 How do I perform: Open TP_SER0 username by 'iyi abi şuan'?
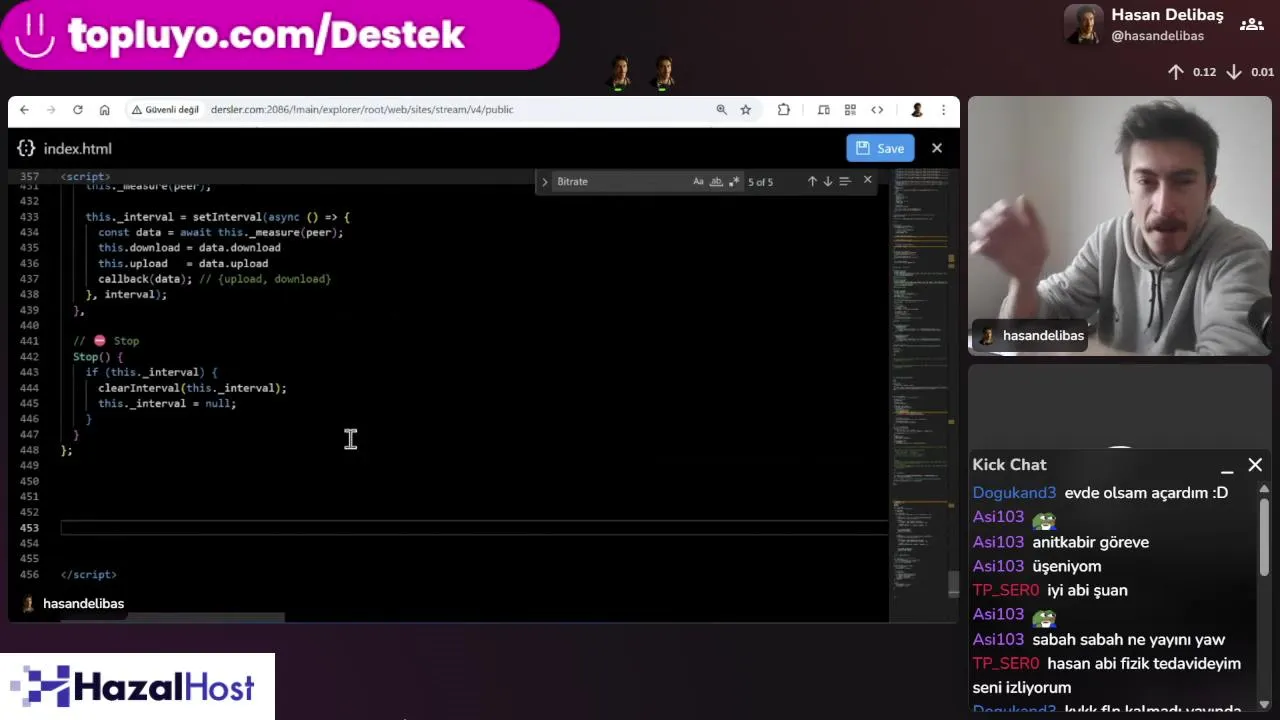pyautogui.click(x=1005, y=591)
